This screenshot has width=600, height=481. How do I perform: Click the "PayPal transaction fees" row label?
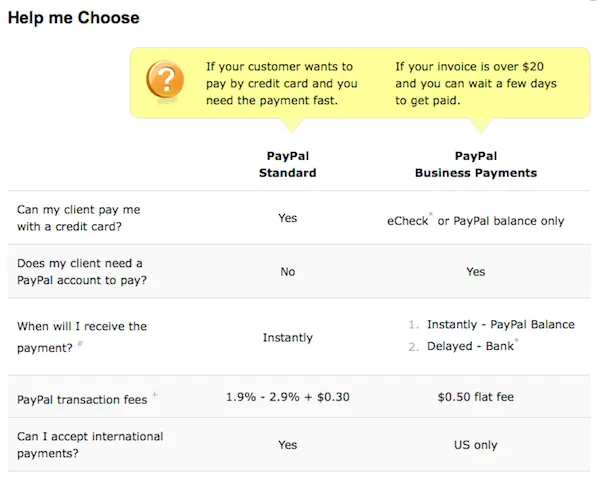pyautogui.click(x=82, y=399)
